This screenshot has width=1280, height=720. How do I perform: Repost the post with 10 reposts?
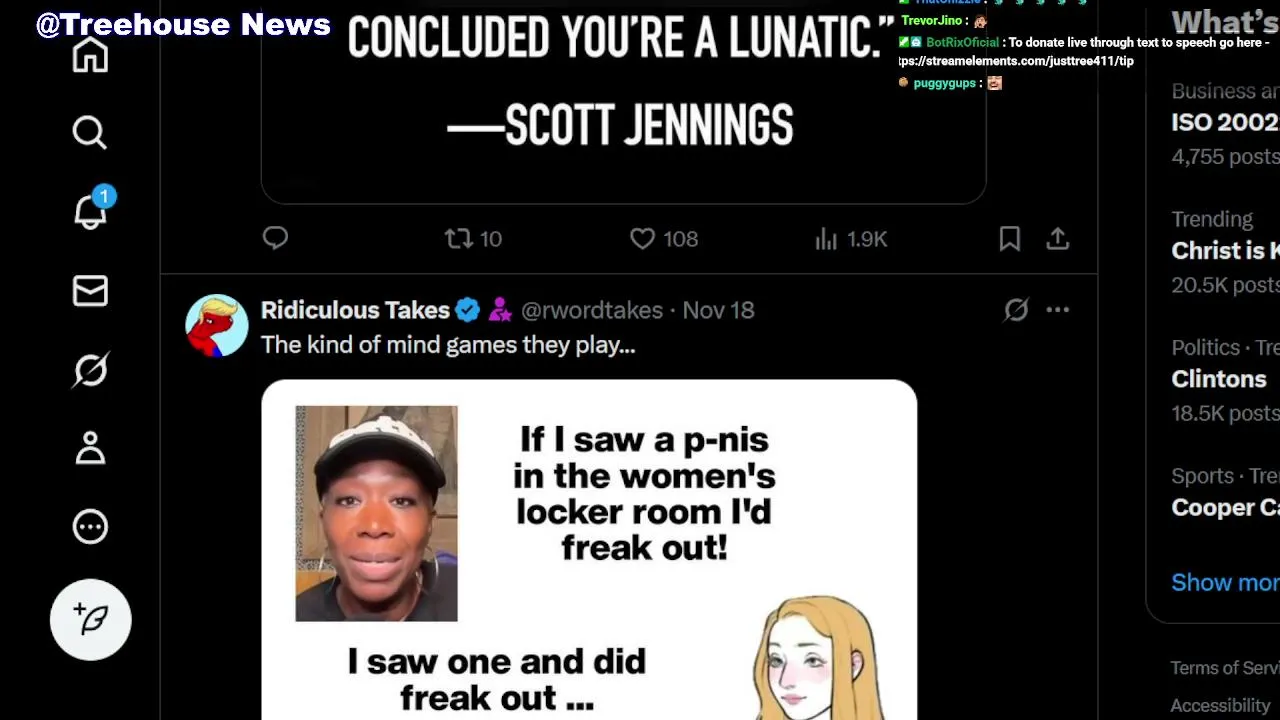pos(473,238)
